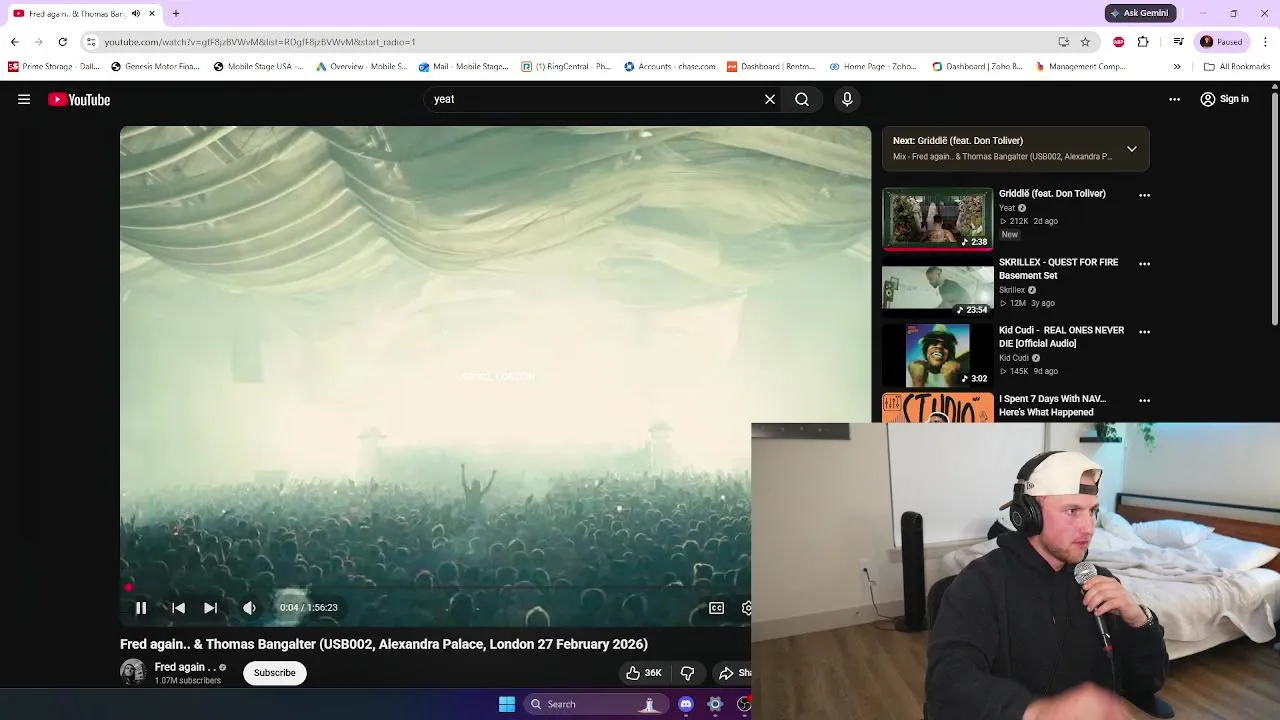Screen dimensions: 1280x720
Task: Show more bookmarks with double chevron
Action: [1177, 67]
